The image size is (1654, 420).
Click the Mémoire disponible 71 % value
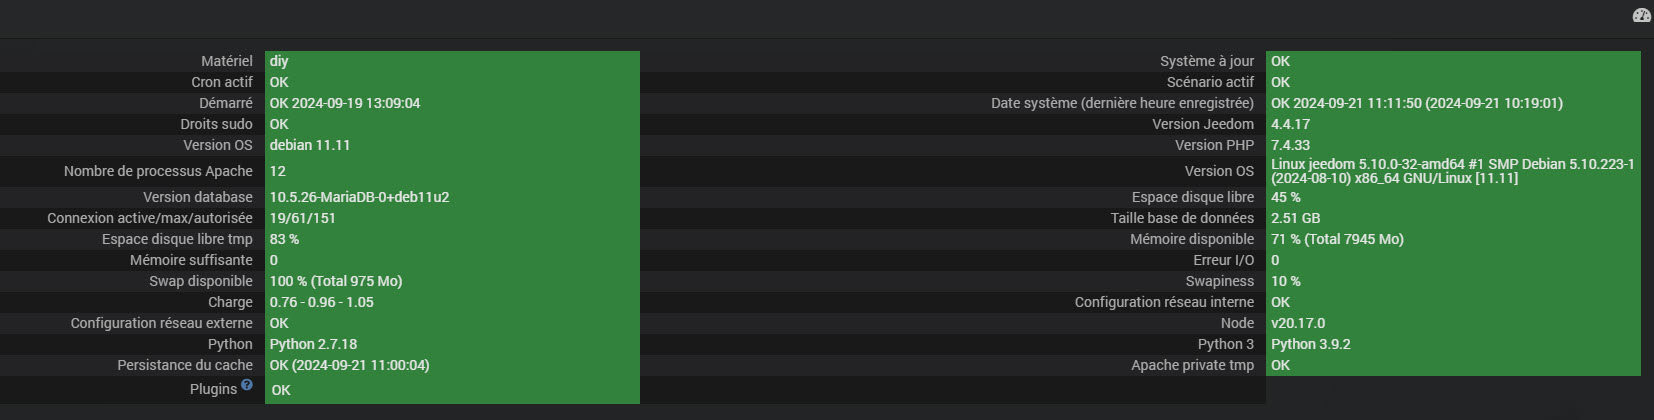[1337, 239]
